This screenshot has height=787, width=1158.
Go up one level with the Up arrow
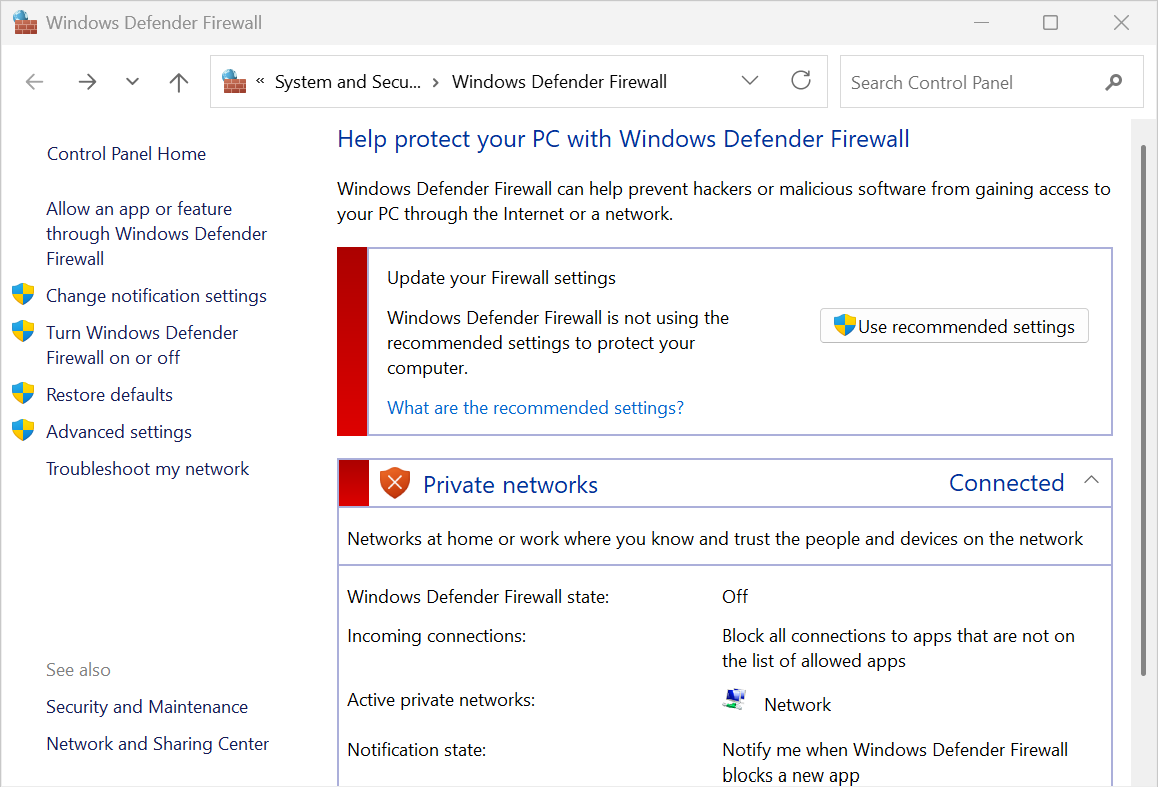click(x=179, y=82)
